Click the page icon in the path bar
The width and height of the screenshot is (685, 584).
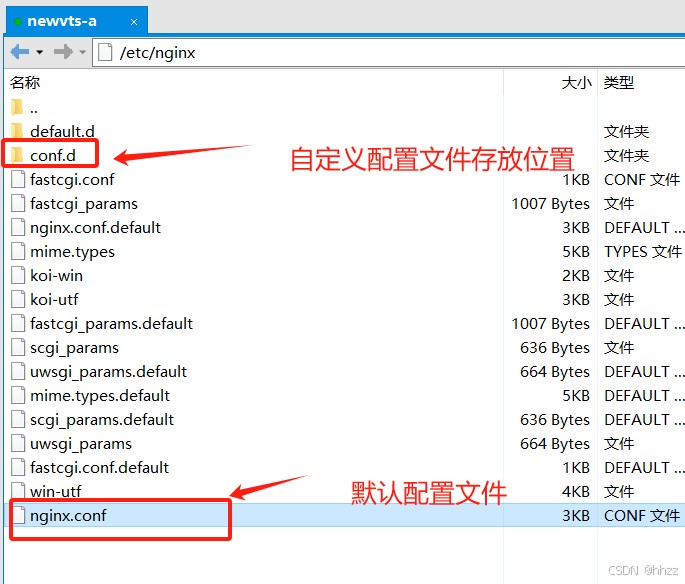coord(105,52)
